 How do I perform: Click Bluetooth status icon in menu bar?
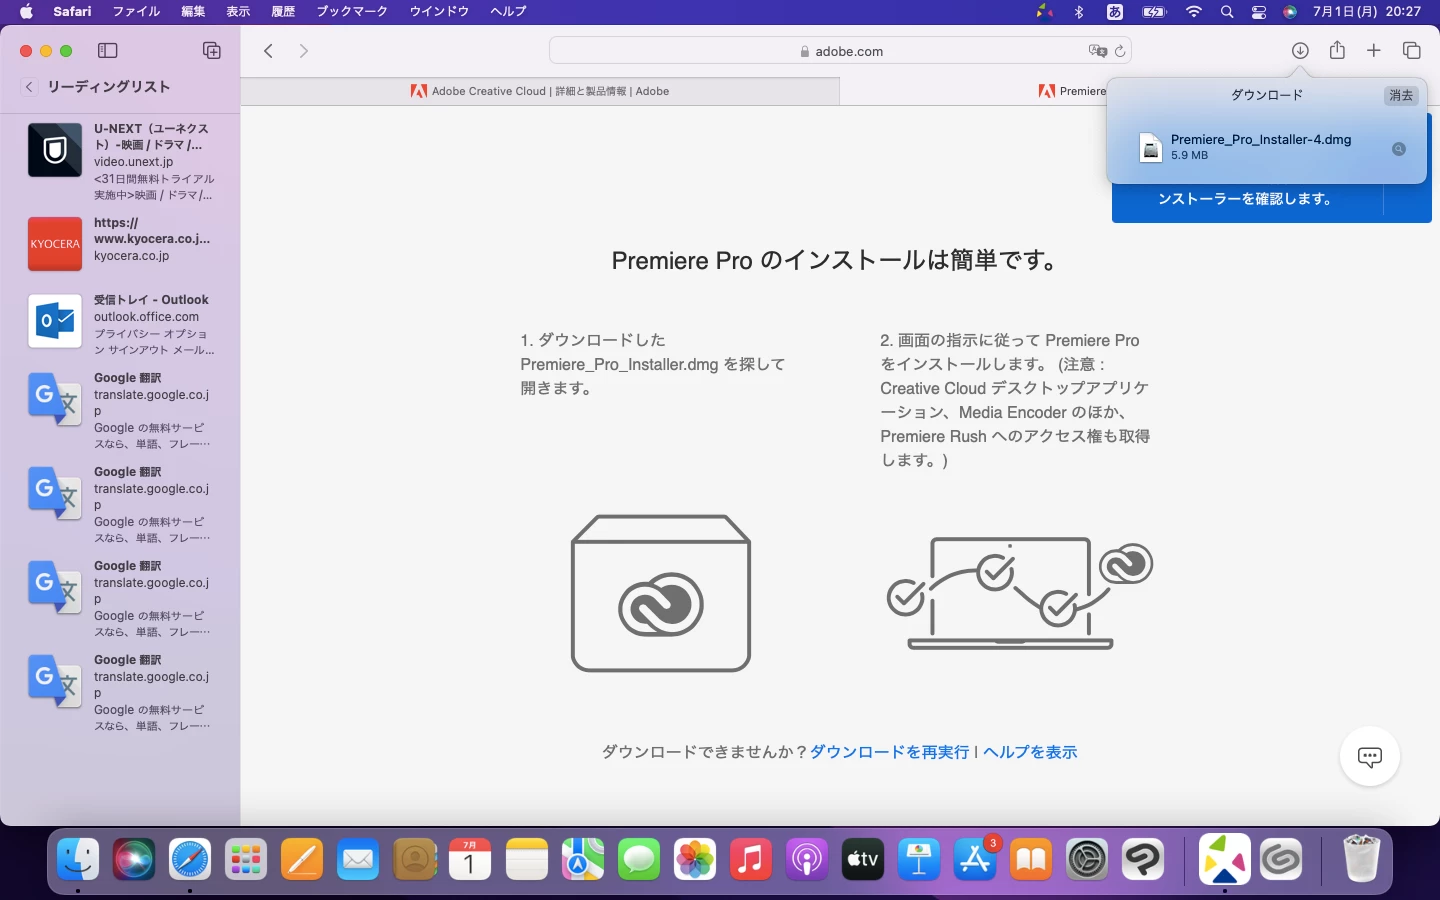(1079, 12)
